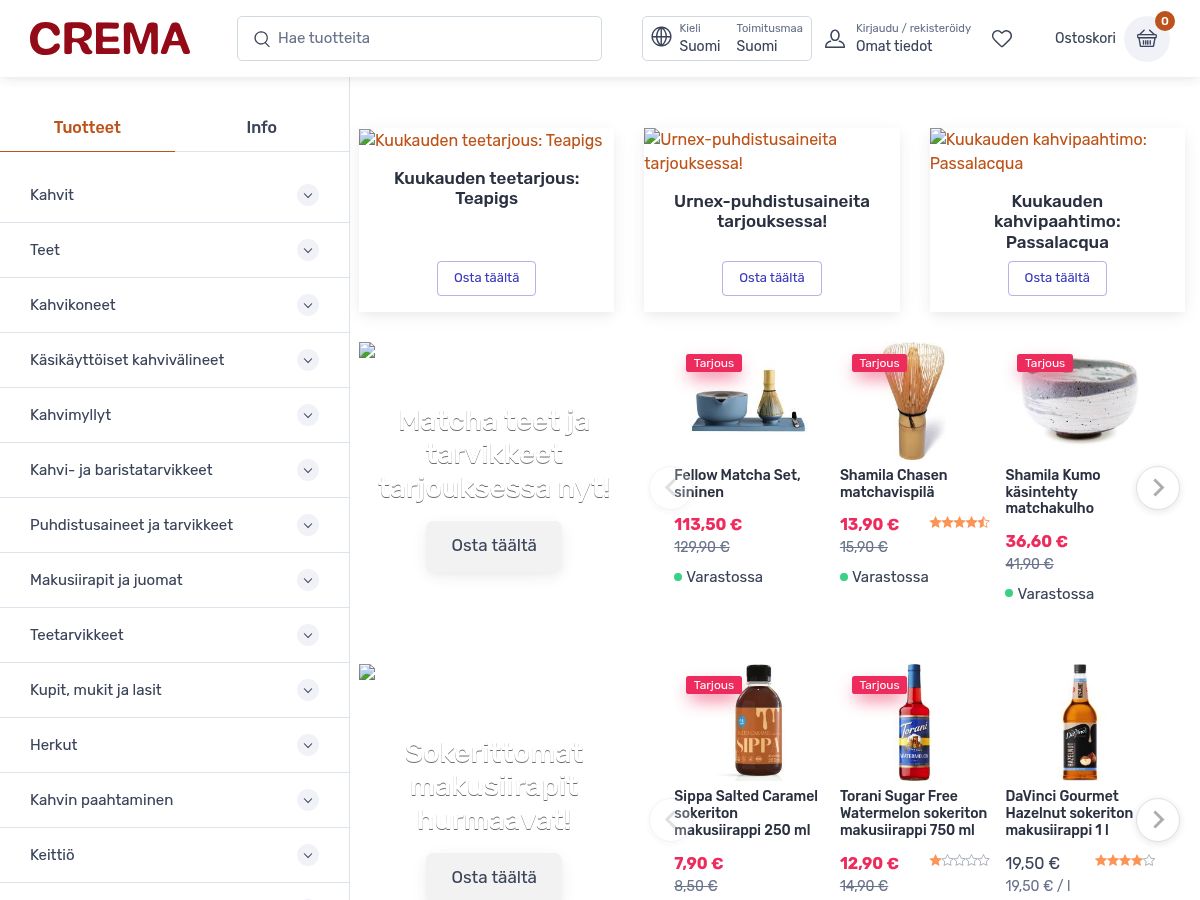Open Teetarvikkeet menu item
Screen dimensions: 1200x900
[77, 635]
